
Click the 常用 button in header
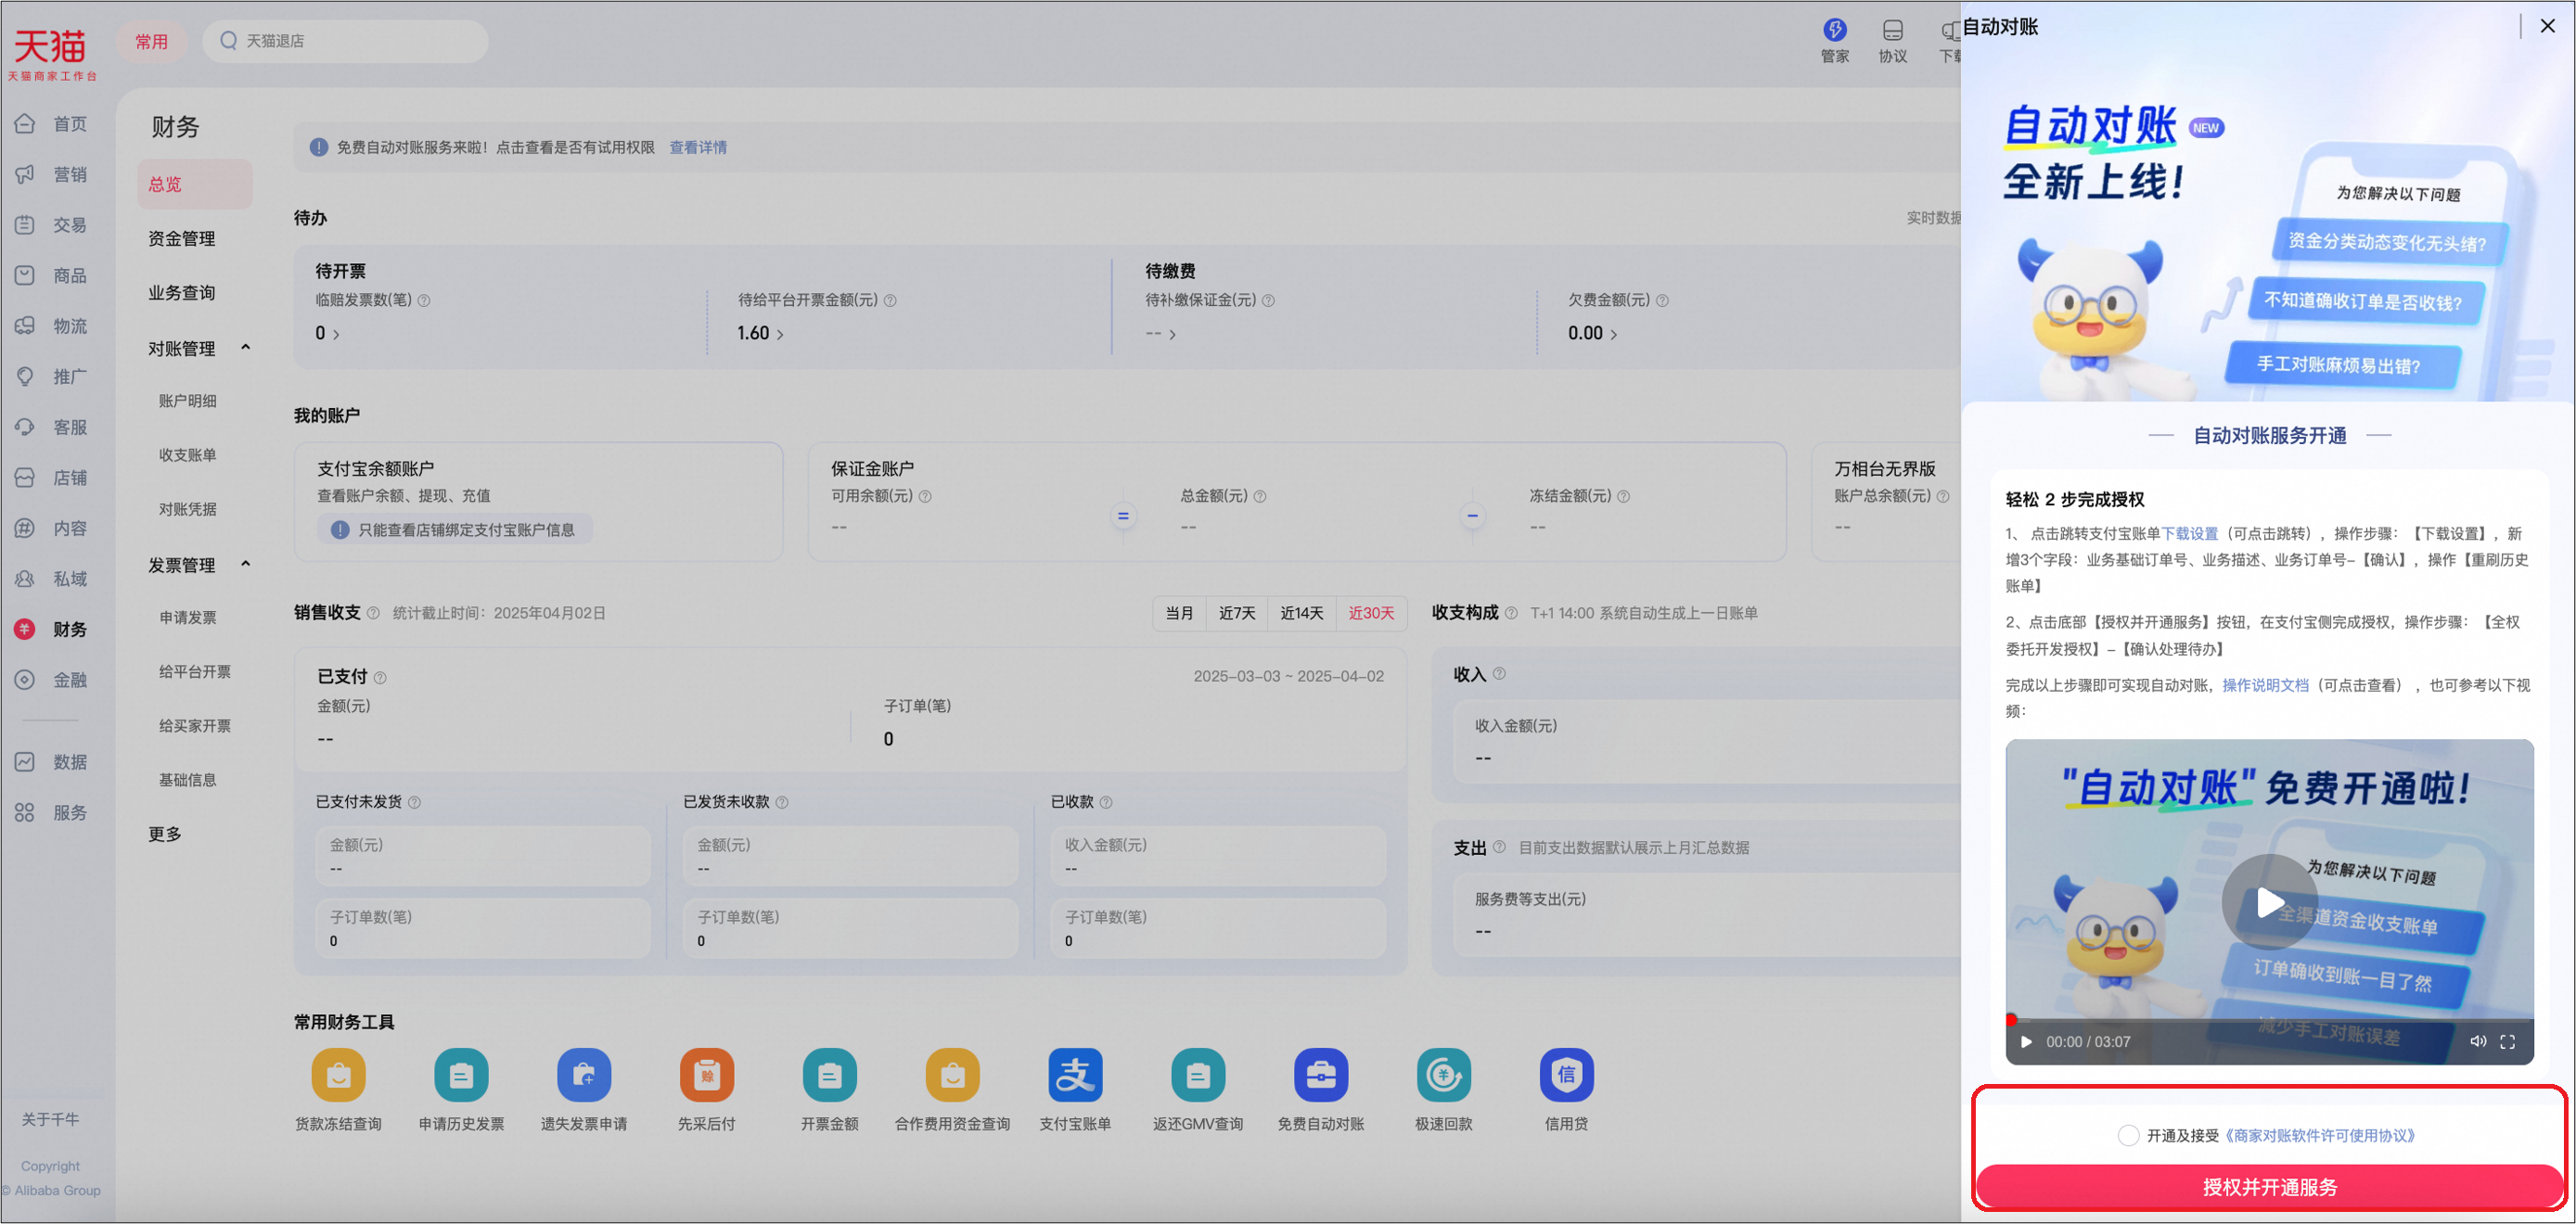coord(151,41)
